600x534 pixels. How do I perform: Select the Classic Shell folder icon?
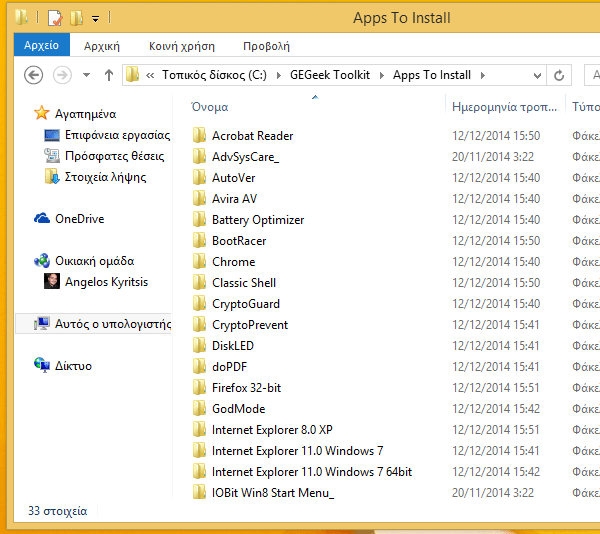pos(199,283)
